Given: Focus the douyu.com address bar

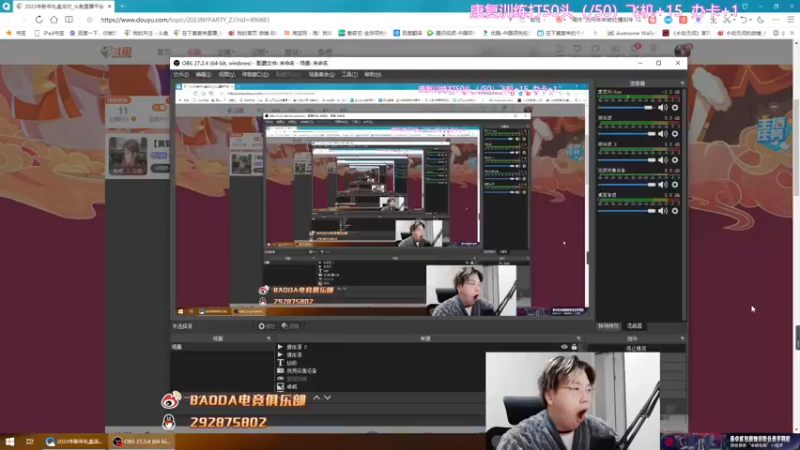Looking at the screenshot, I should pyautogui.click(x=185, y=20).
